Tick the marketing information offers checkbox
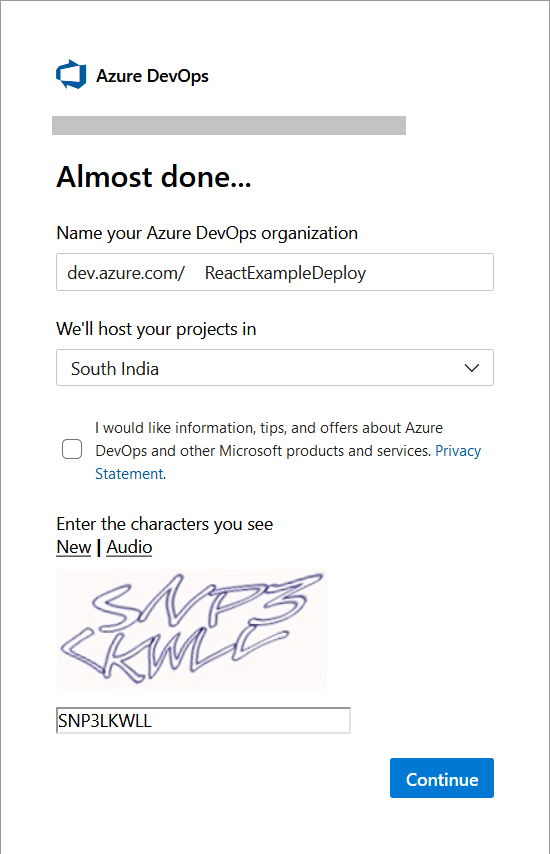This screenshot has height=854, width=550. point(72,449)
